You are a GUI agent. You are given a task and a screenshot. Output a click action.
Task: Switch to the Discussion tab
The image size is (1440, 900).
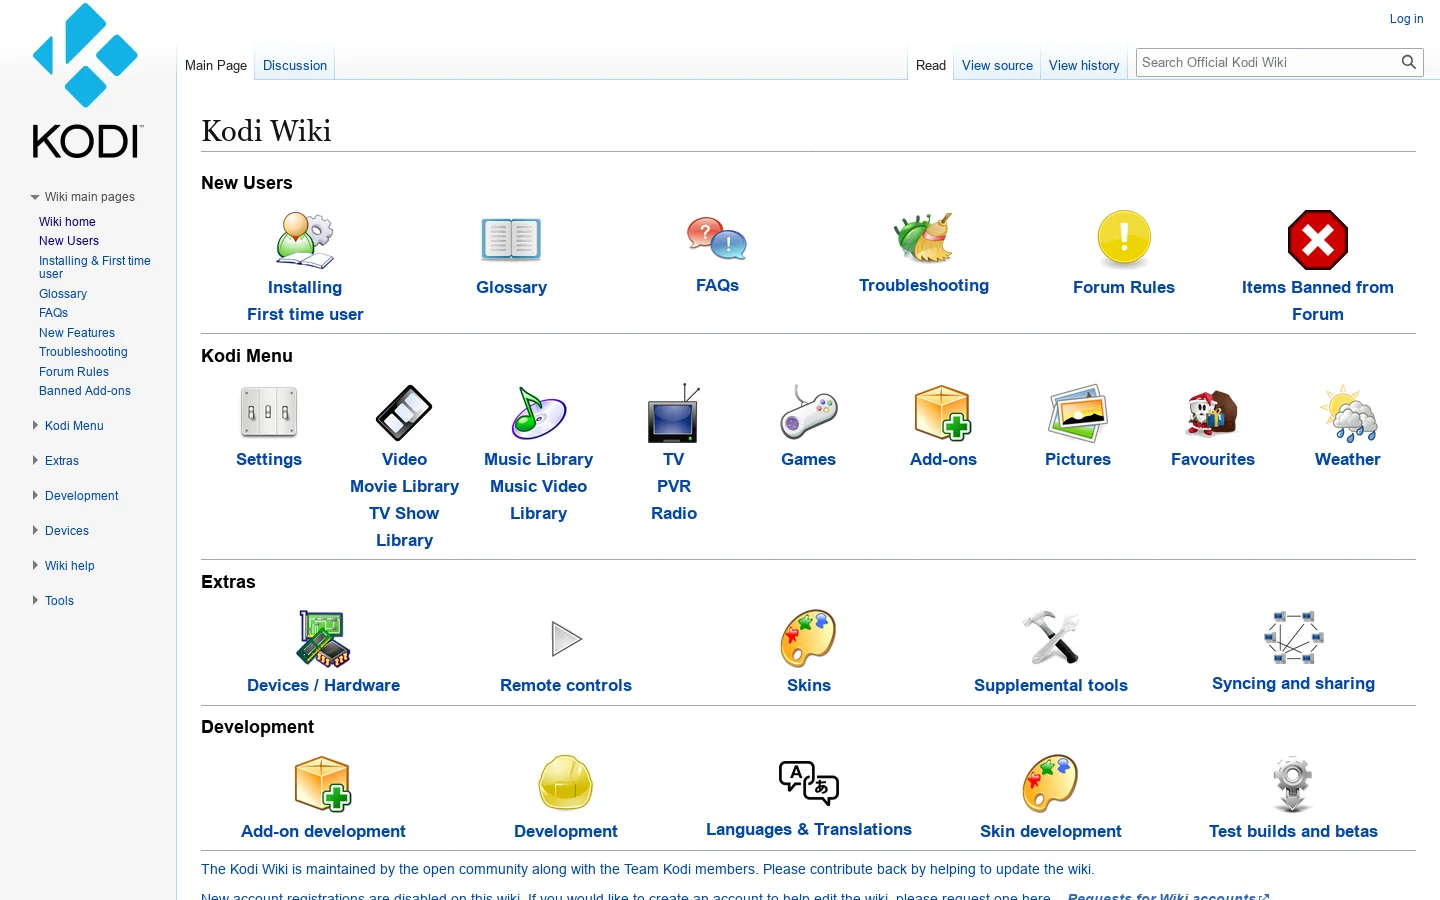(x=295, y=65)
